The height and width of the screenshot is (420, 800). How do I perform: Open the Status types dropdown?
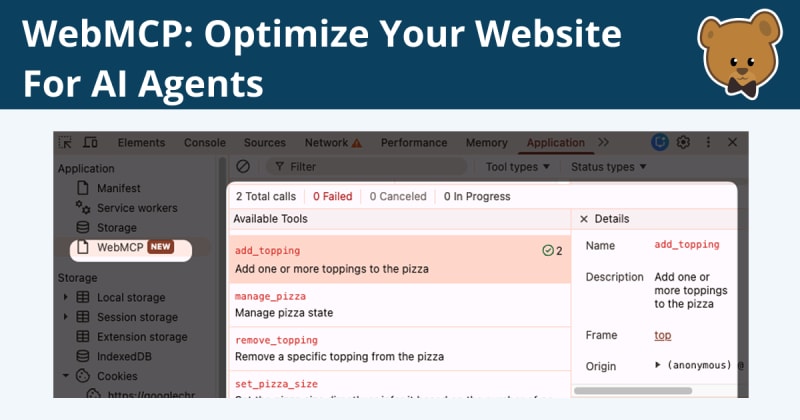[608, 167]
